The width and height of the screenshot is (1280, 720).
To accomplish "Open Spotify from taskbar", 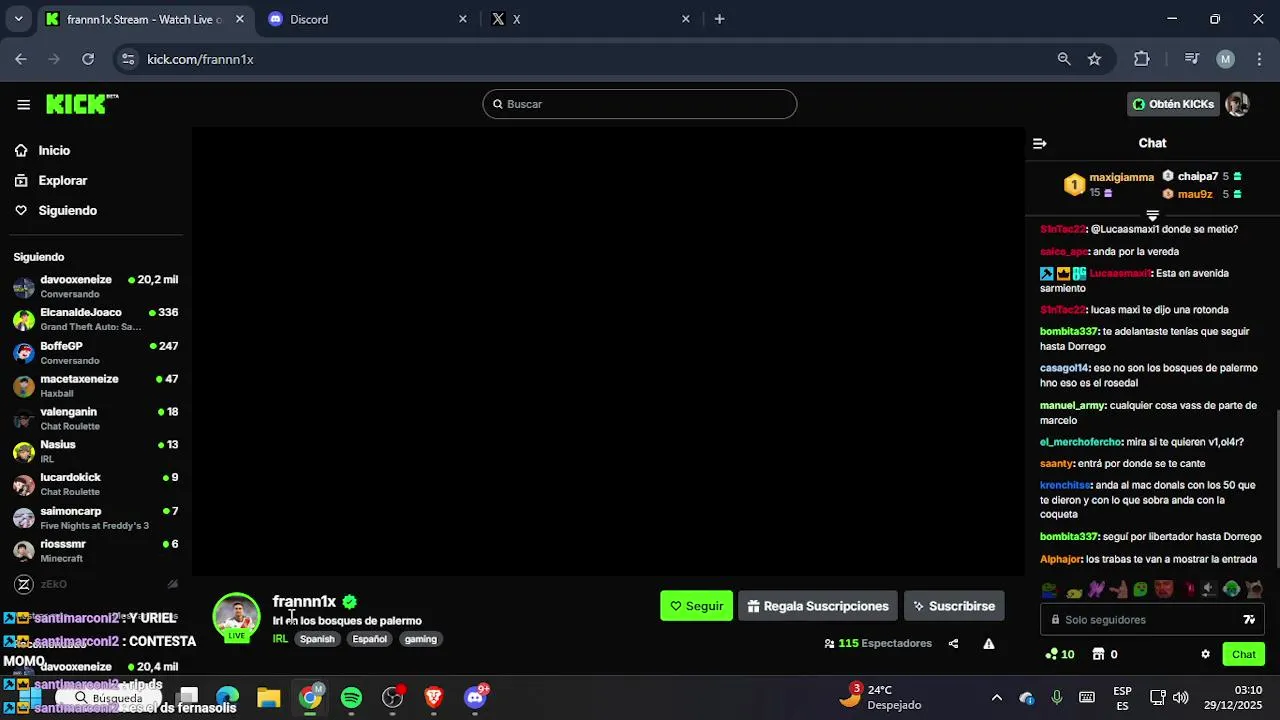I will click(351, 698).
